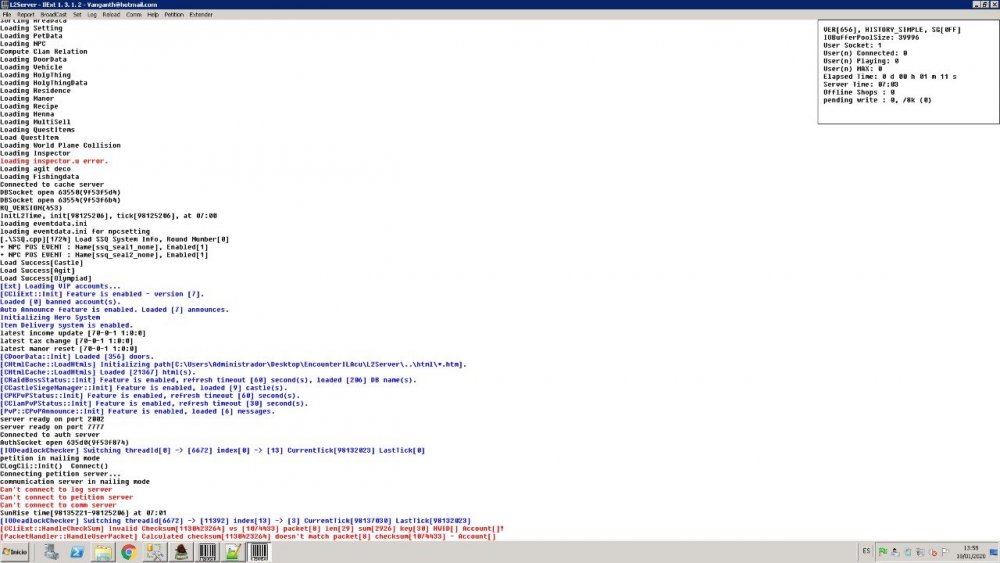This screenshot has height=563, width=1000.
Task: Open the Report menu
Action: pyautogui.click(x=25, y=16)
